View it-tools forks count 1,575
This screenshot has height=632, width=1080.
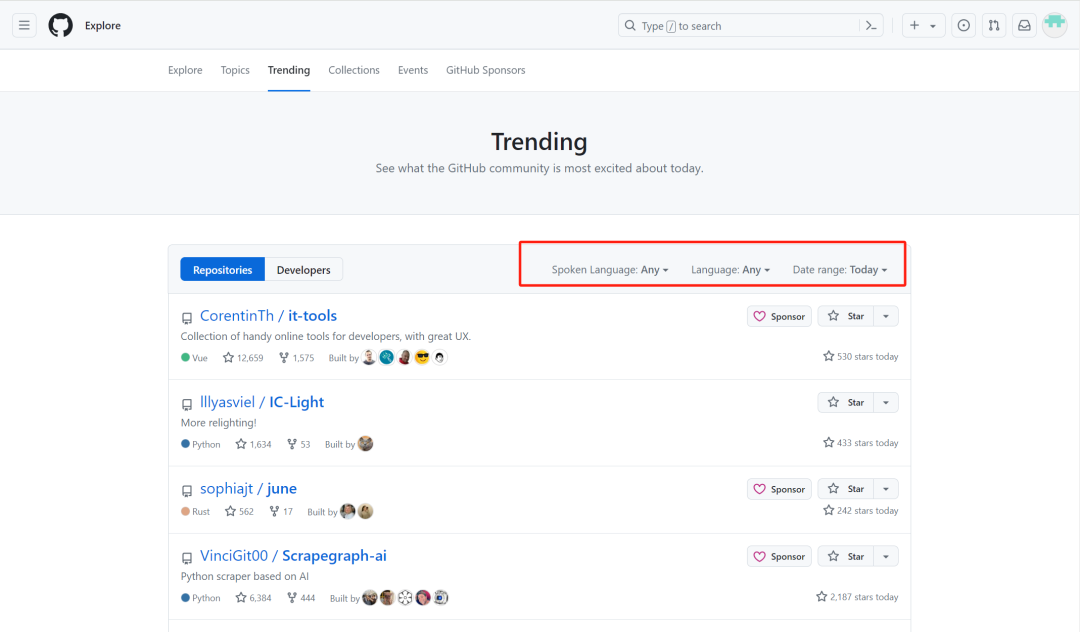click(x=296, y=358)
